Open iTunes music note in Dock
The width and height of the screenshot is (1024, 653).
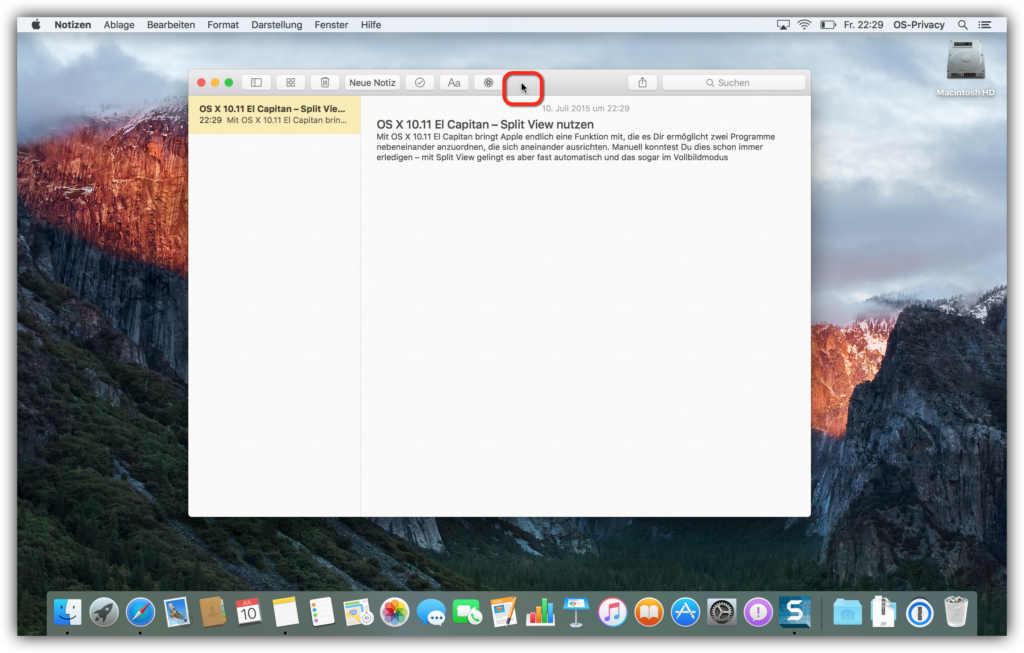(613, 613)
